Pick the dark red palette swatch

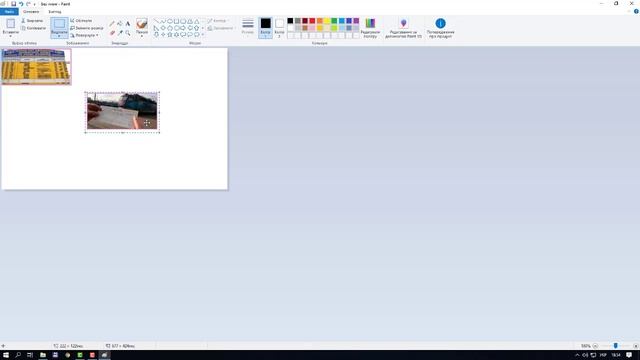pyautogui.click(x=305, y=21)
